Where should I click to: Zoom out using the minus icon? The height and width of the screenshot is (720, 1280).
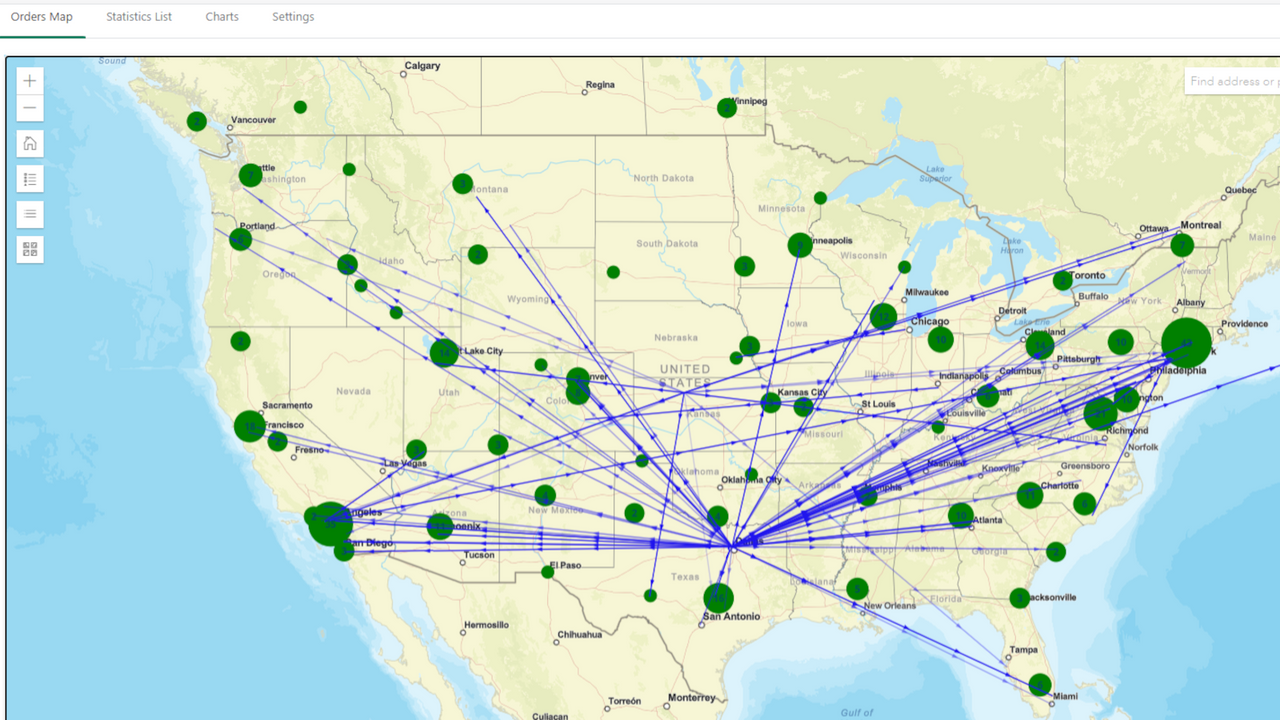pos(29,107)
